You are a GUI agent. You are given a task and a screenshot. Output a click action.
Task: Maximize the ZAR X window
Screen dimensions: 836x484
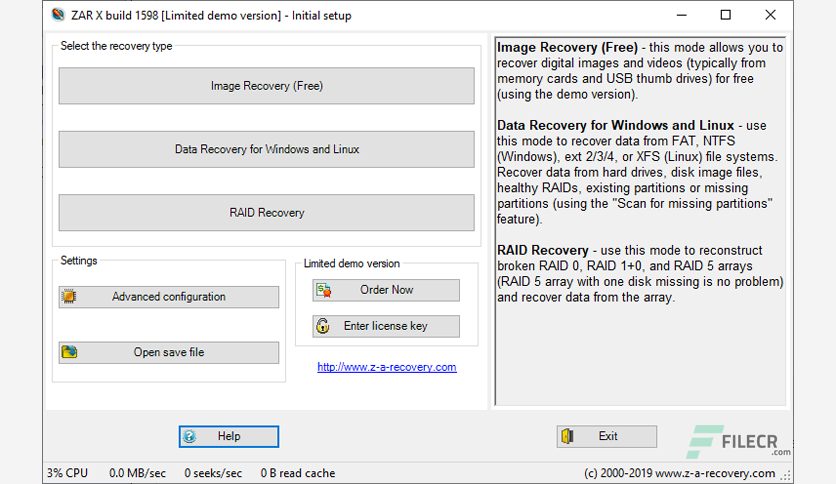(726, 15)
